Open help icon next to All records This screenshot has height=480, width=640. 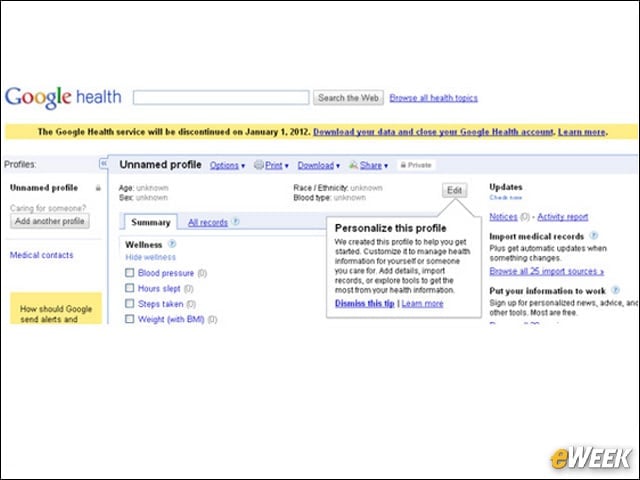pos(236,222)
